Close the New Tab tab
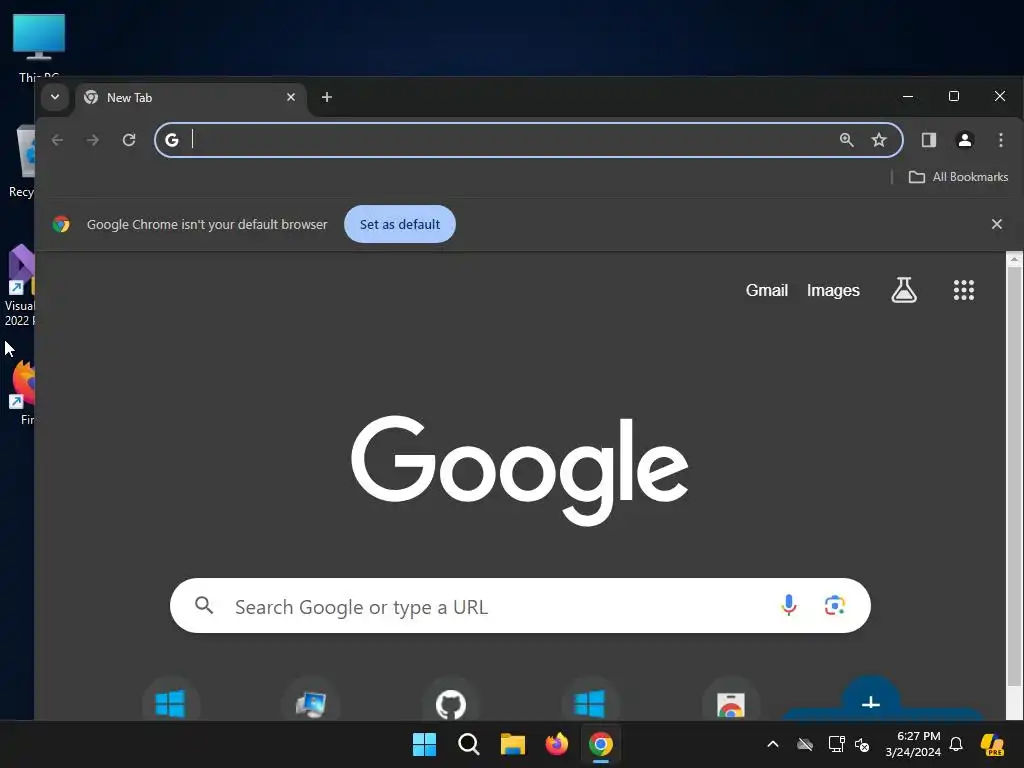1024x768 pixels. 291,97
